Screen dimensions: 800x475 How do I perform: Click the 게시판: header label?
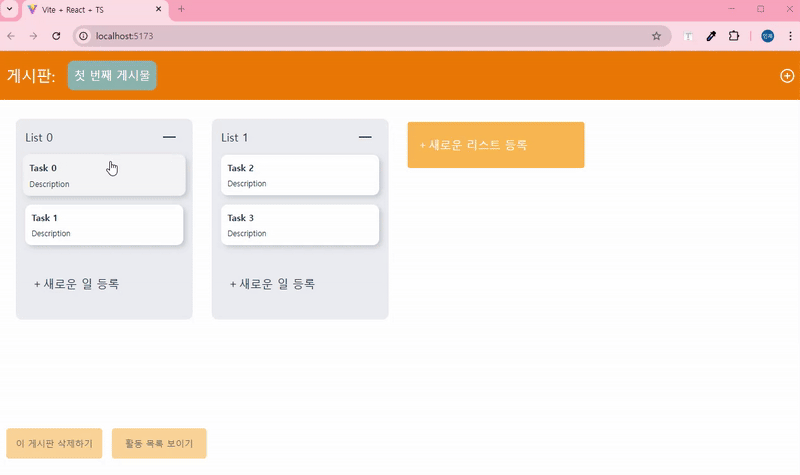(31, 76)
